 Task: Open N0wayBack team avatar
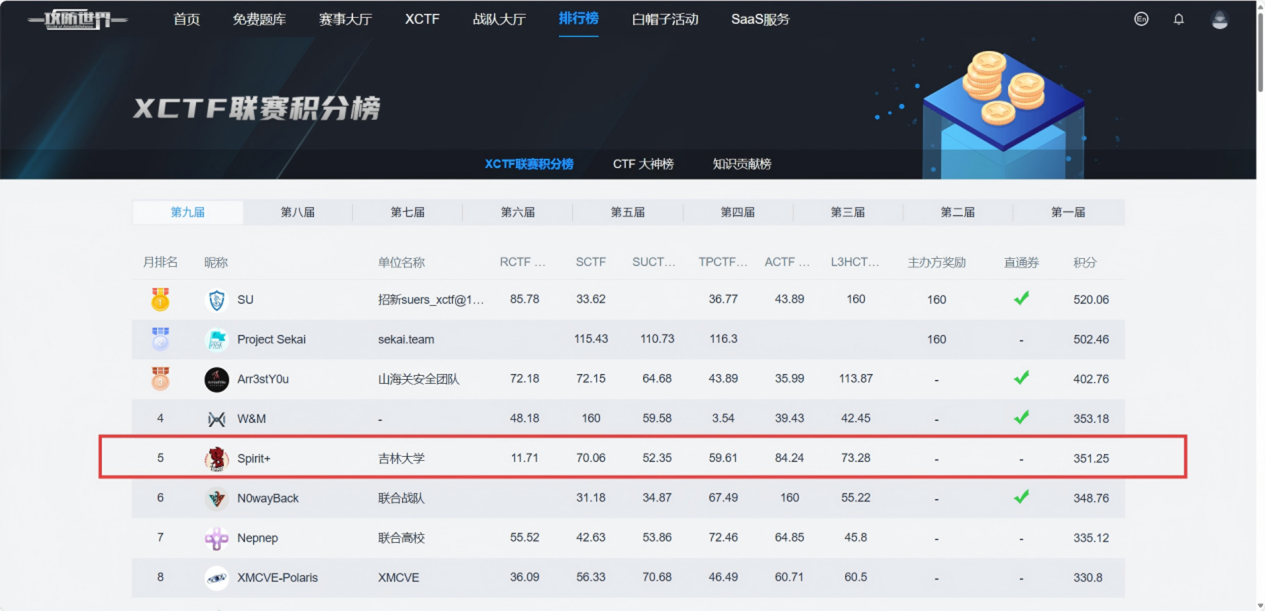click(x=216, y=498)
